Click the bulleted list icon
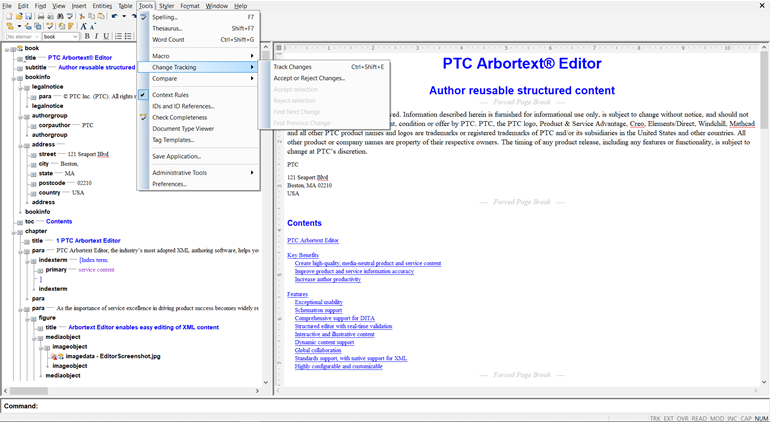770x422 pixels. pos(128,36)
